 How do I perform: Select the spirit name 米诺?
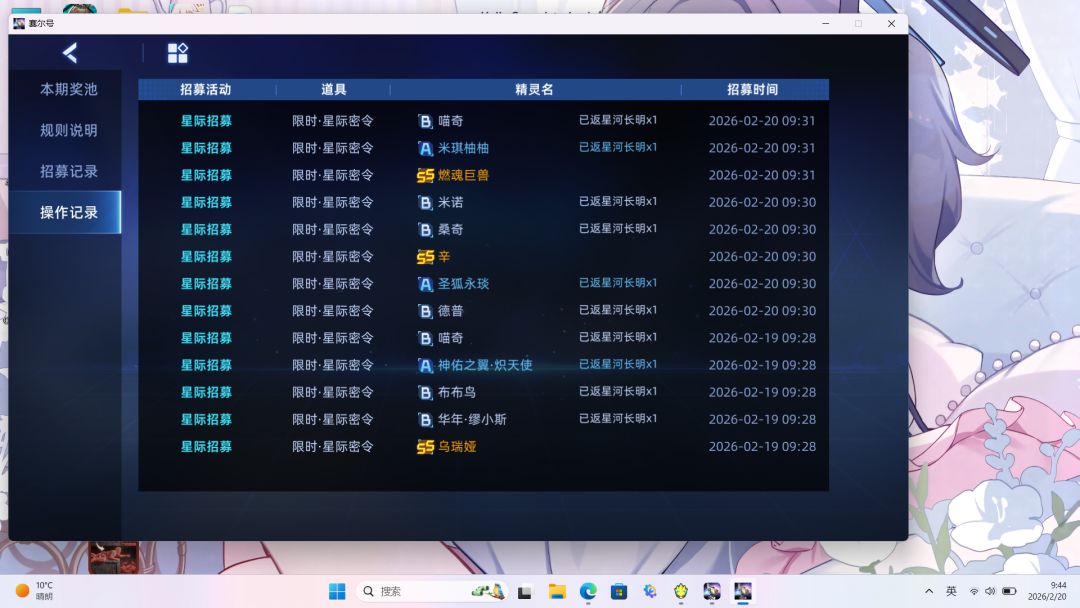pyautogui.click(x=450, y=202)
